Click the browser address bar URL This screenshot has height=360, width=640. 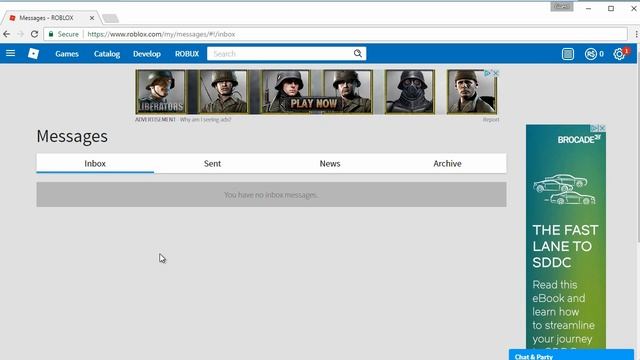[161, 34]
